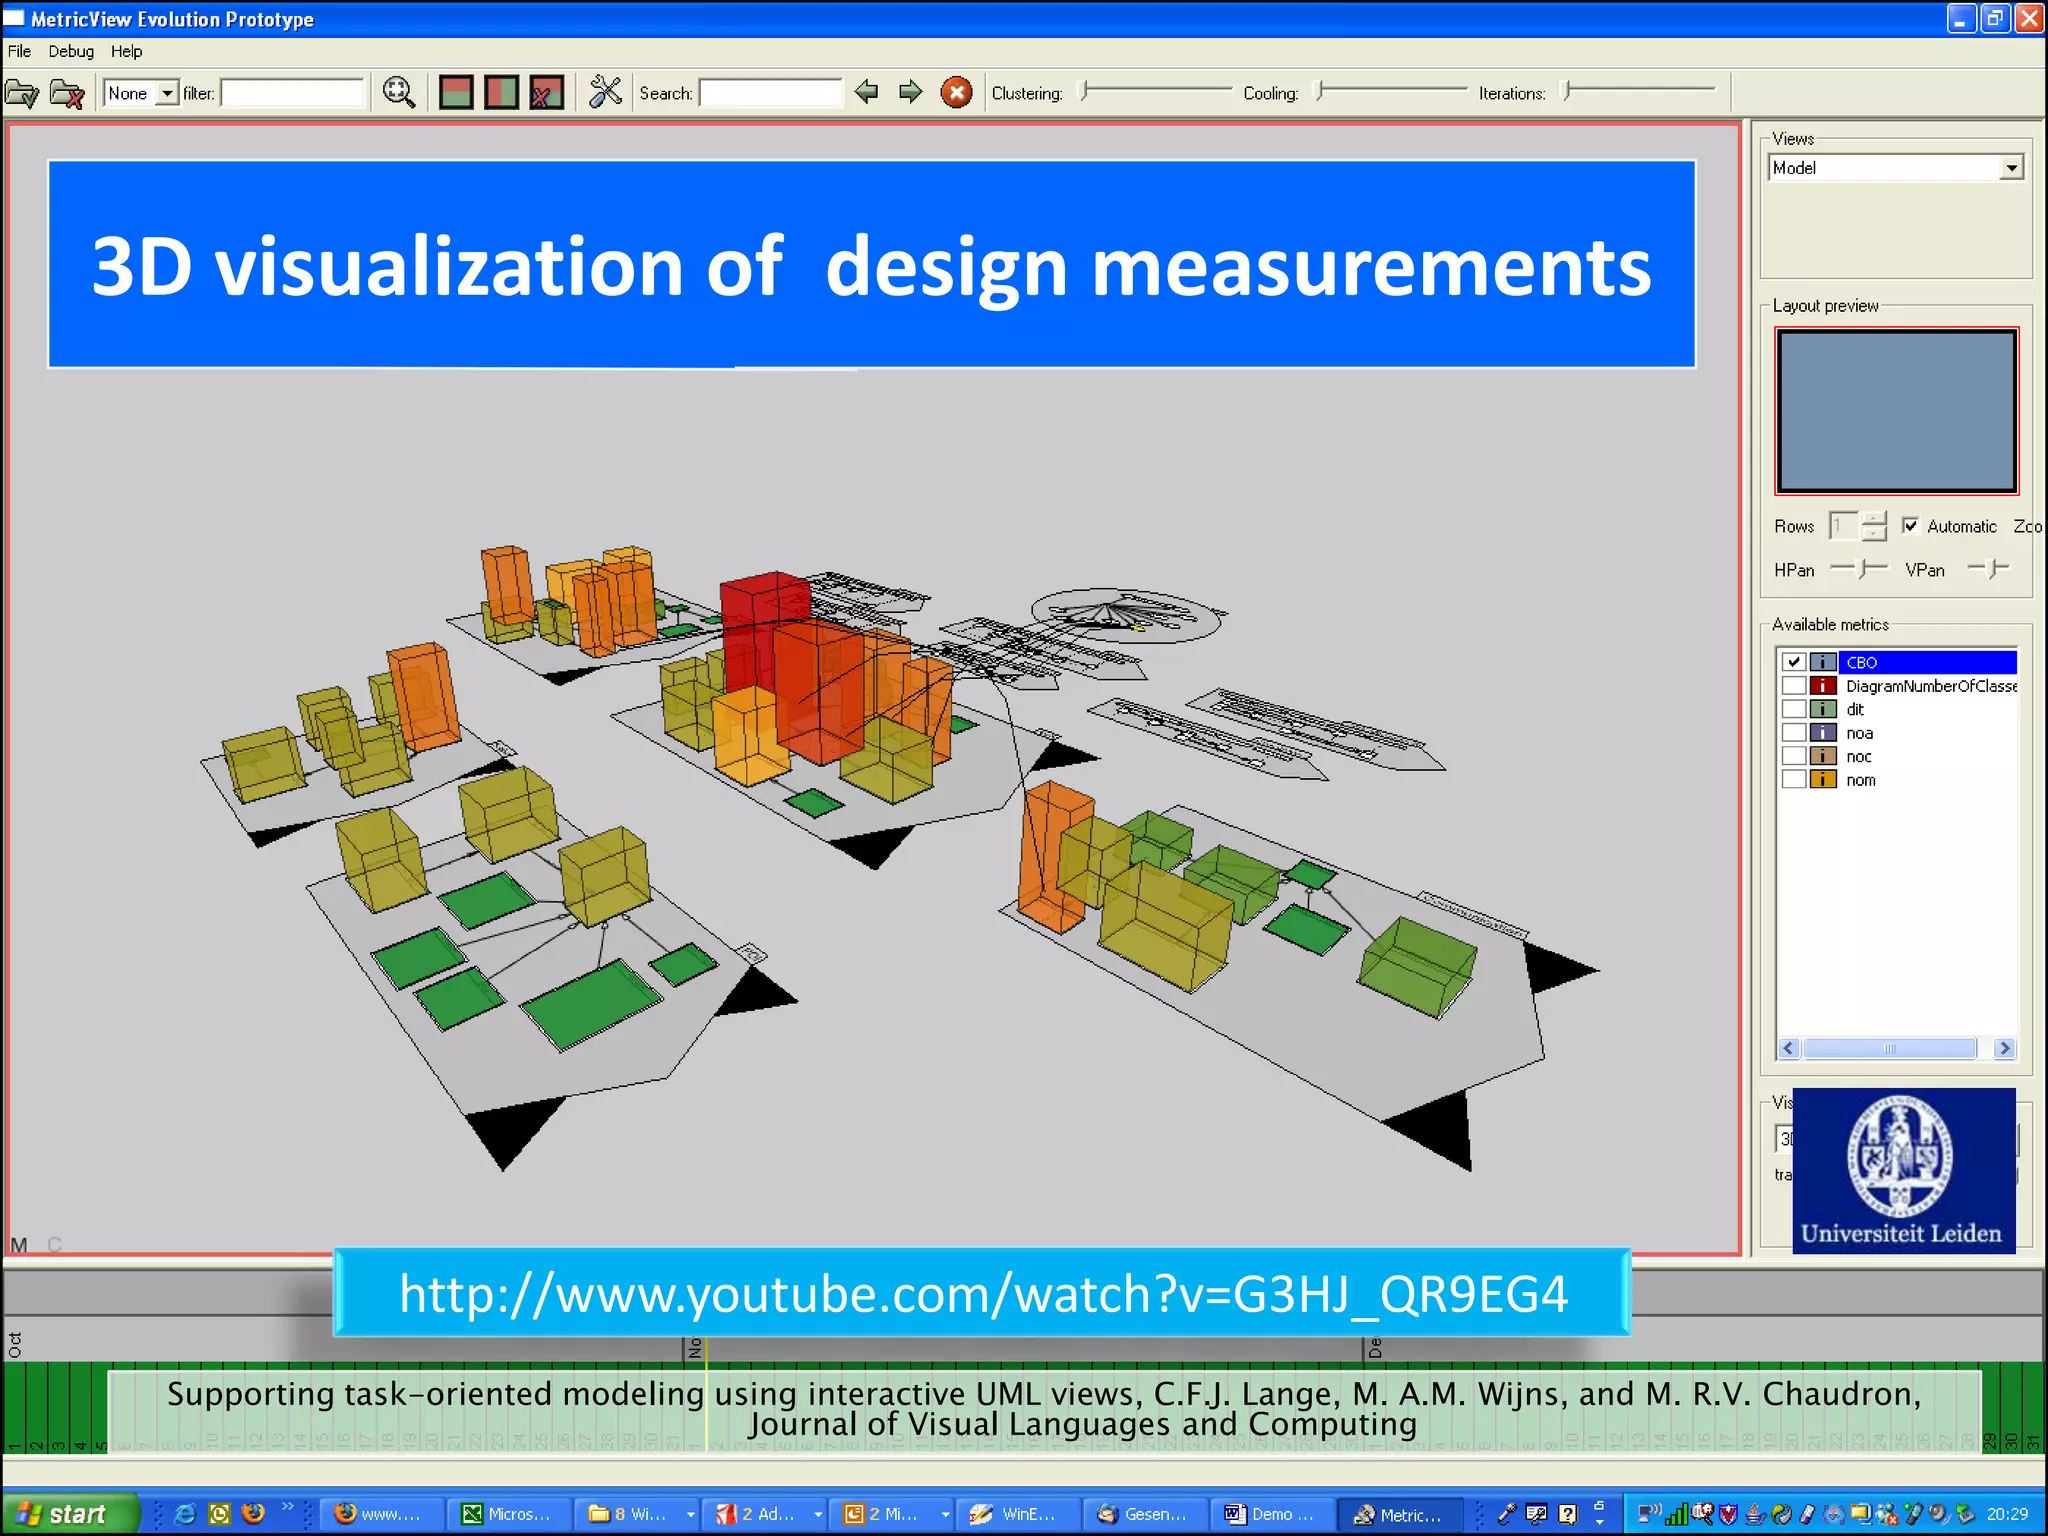Screen dimensions: 2048x1536
Task: Click the close-file folder icon with red X
Action: point(67,93)
